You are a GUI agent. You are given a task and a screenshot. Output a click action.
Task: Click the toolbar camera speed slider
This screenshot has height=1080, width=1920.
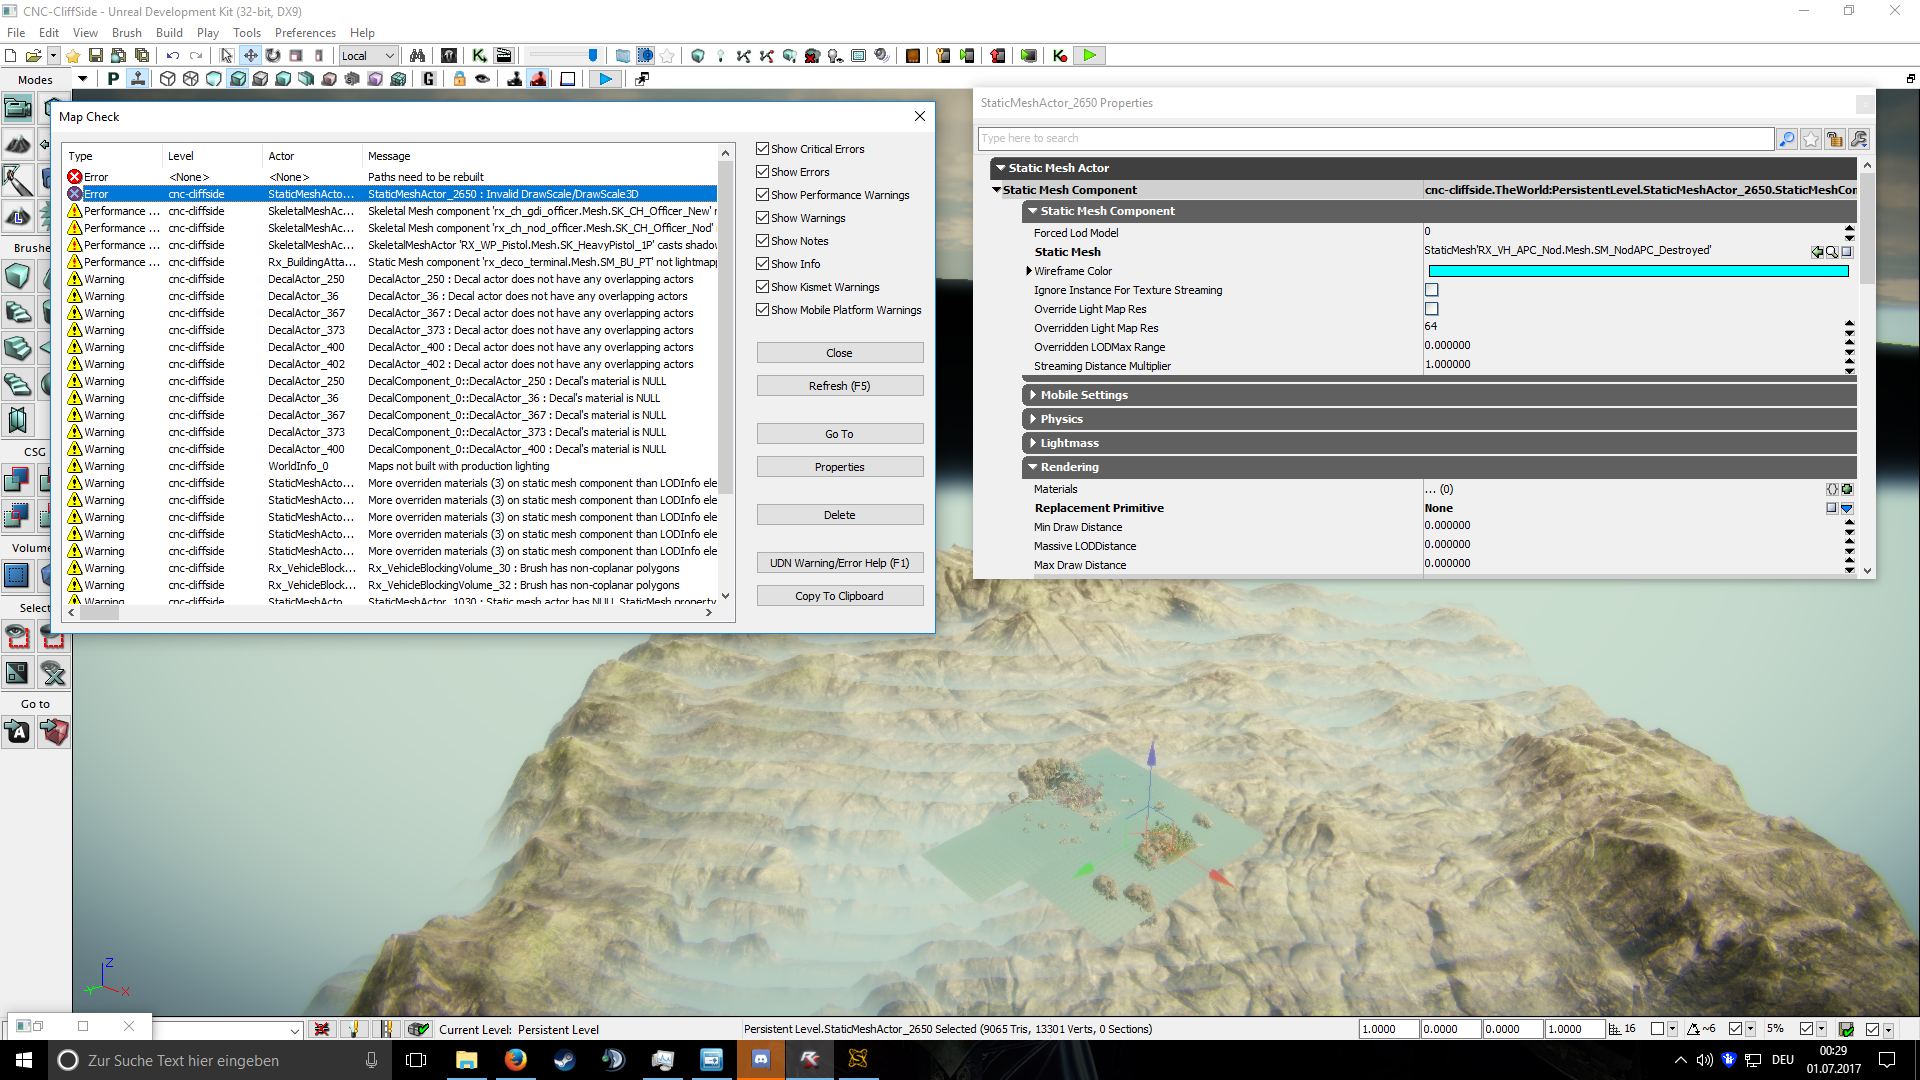point(563,56)
